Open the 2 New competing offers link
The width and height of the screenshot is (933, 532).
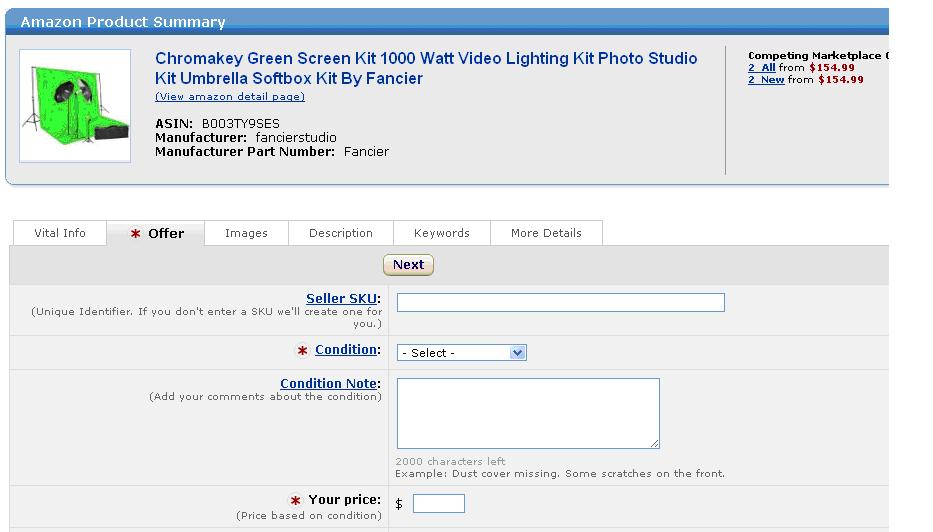[x=766, y=80]
